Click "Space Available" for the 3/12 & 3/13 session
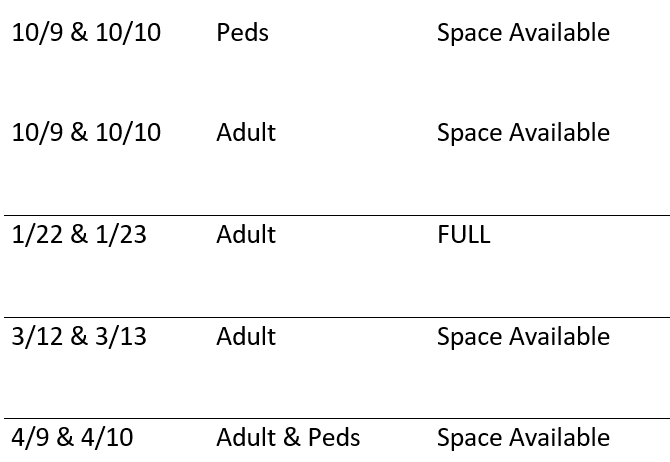This screenshot has width=670, height=462. pos(523,336)
